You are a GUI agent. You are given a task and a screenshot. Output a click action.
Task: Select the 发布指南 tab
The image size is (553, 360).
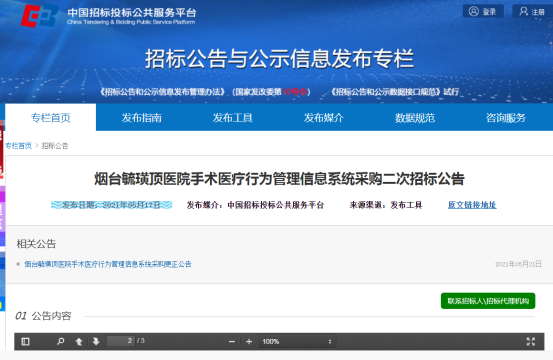[x=142, y=118]
